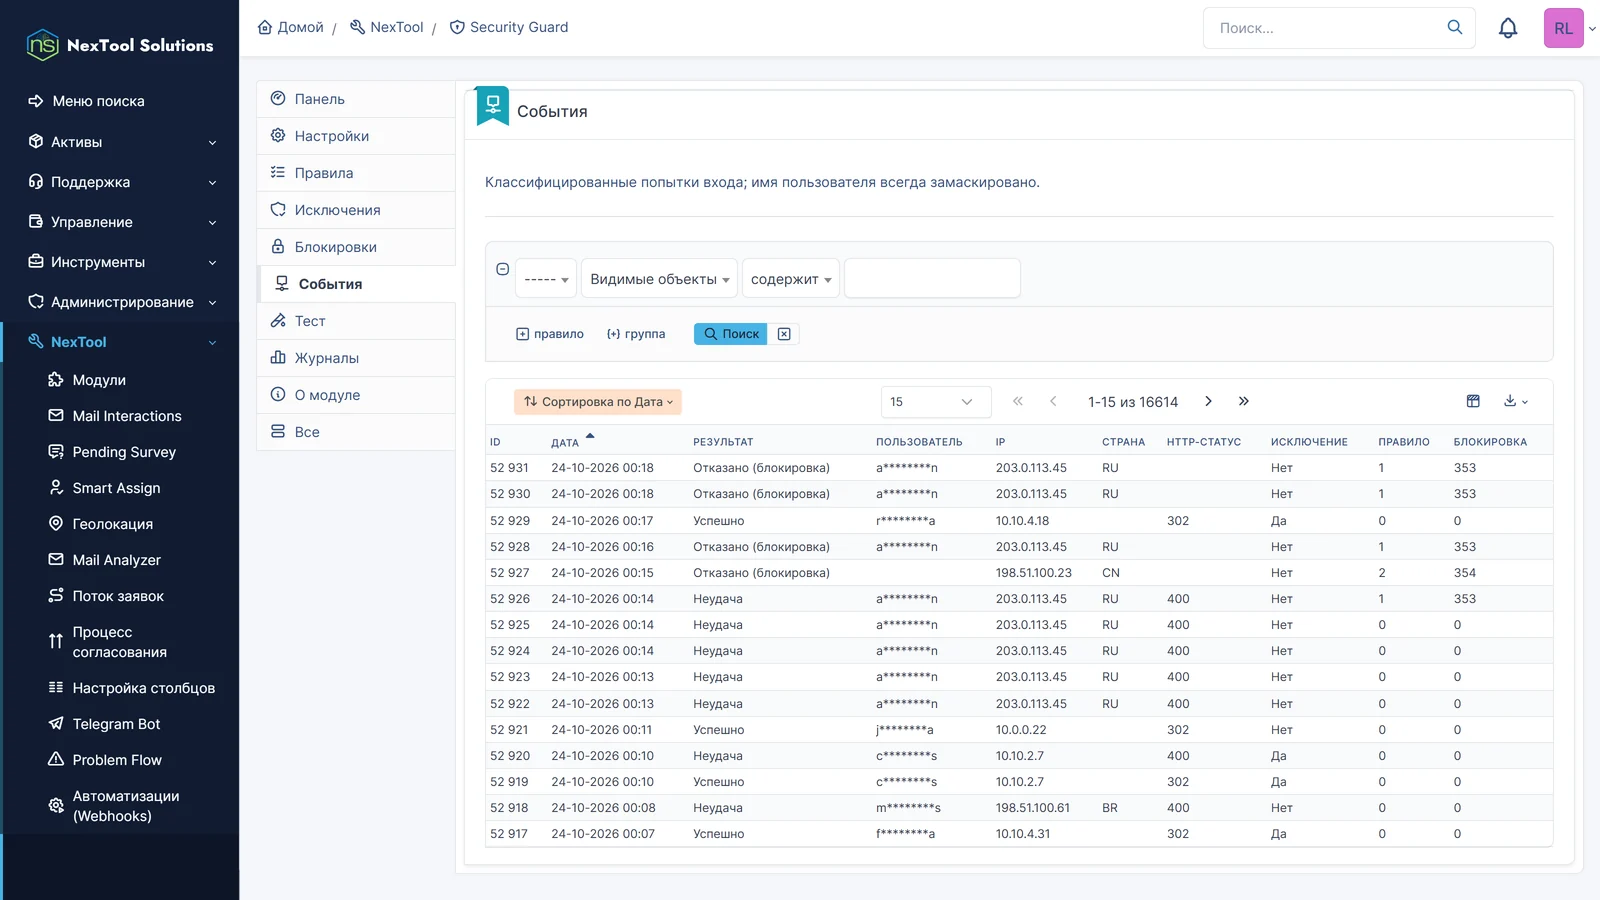
Task: Click the Домой breadcrumb link
Action: tap(291, 27)
